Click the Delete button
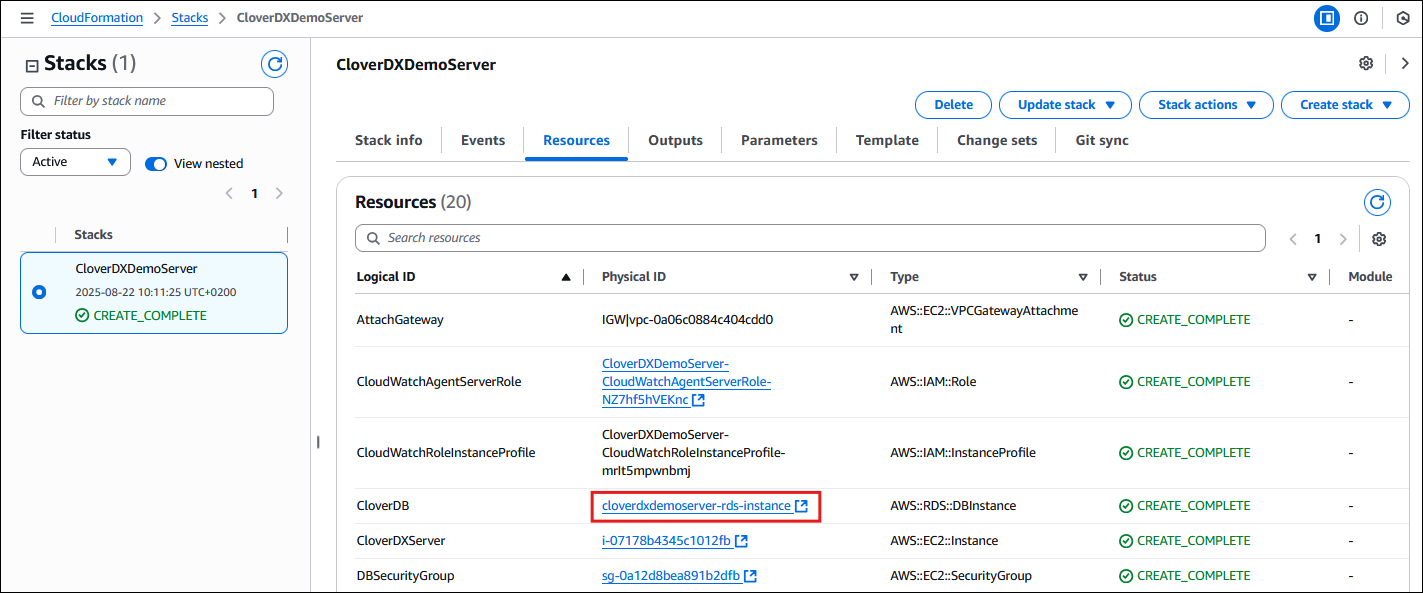This screenshot has width=1423, height=593. click(952, 104)
